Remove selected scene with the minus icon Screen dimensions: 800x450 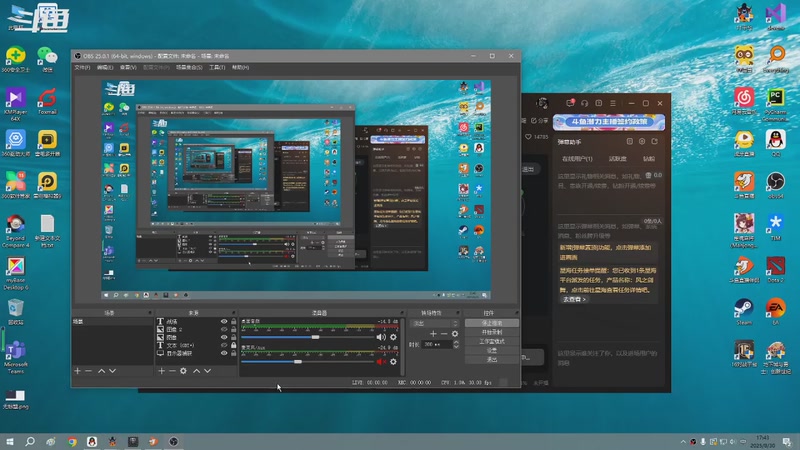tap(88, 371)
